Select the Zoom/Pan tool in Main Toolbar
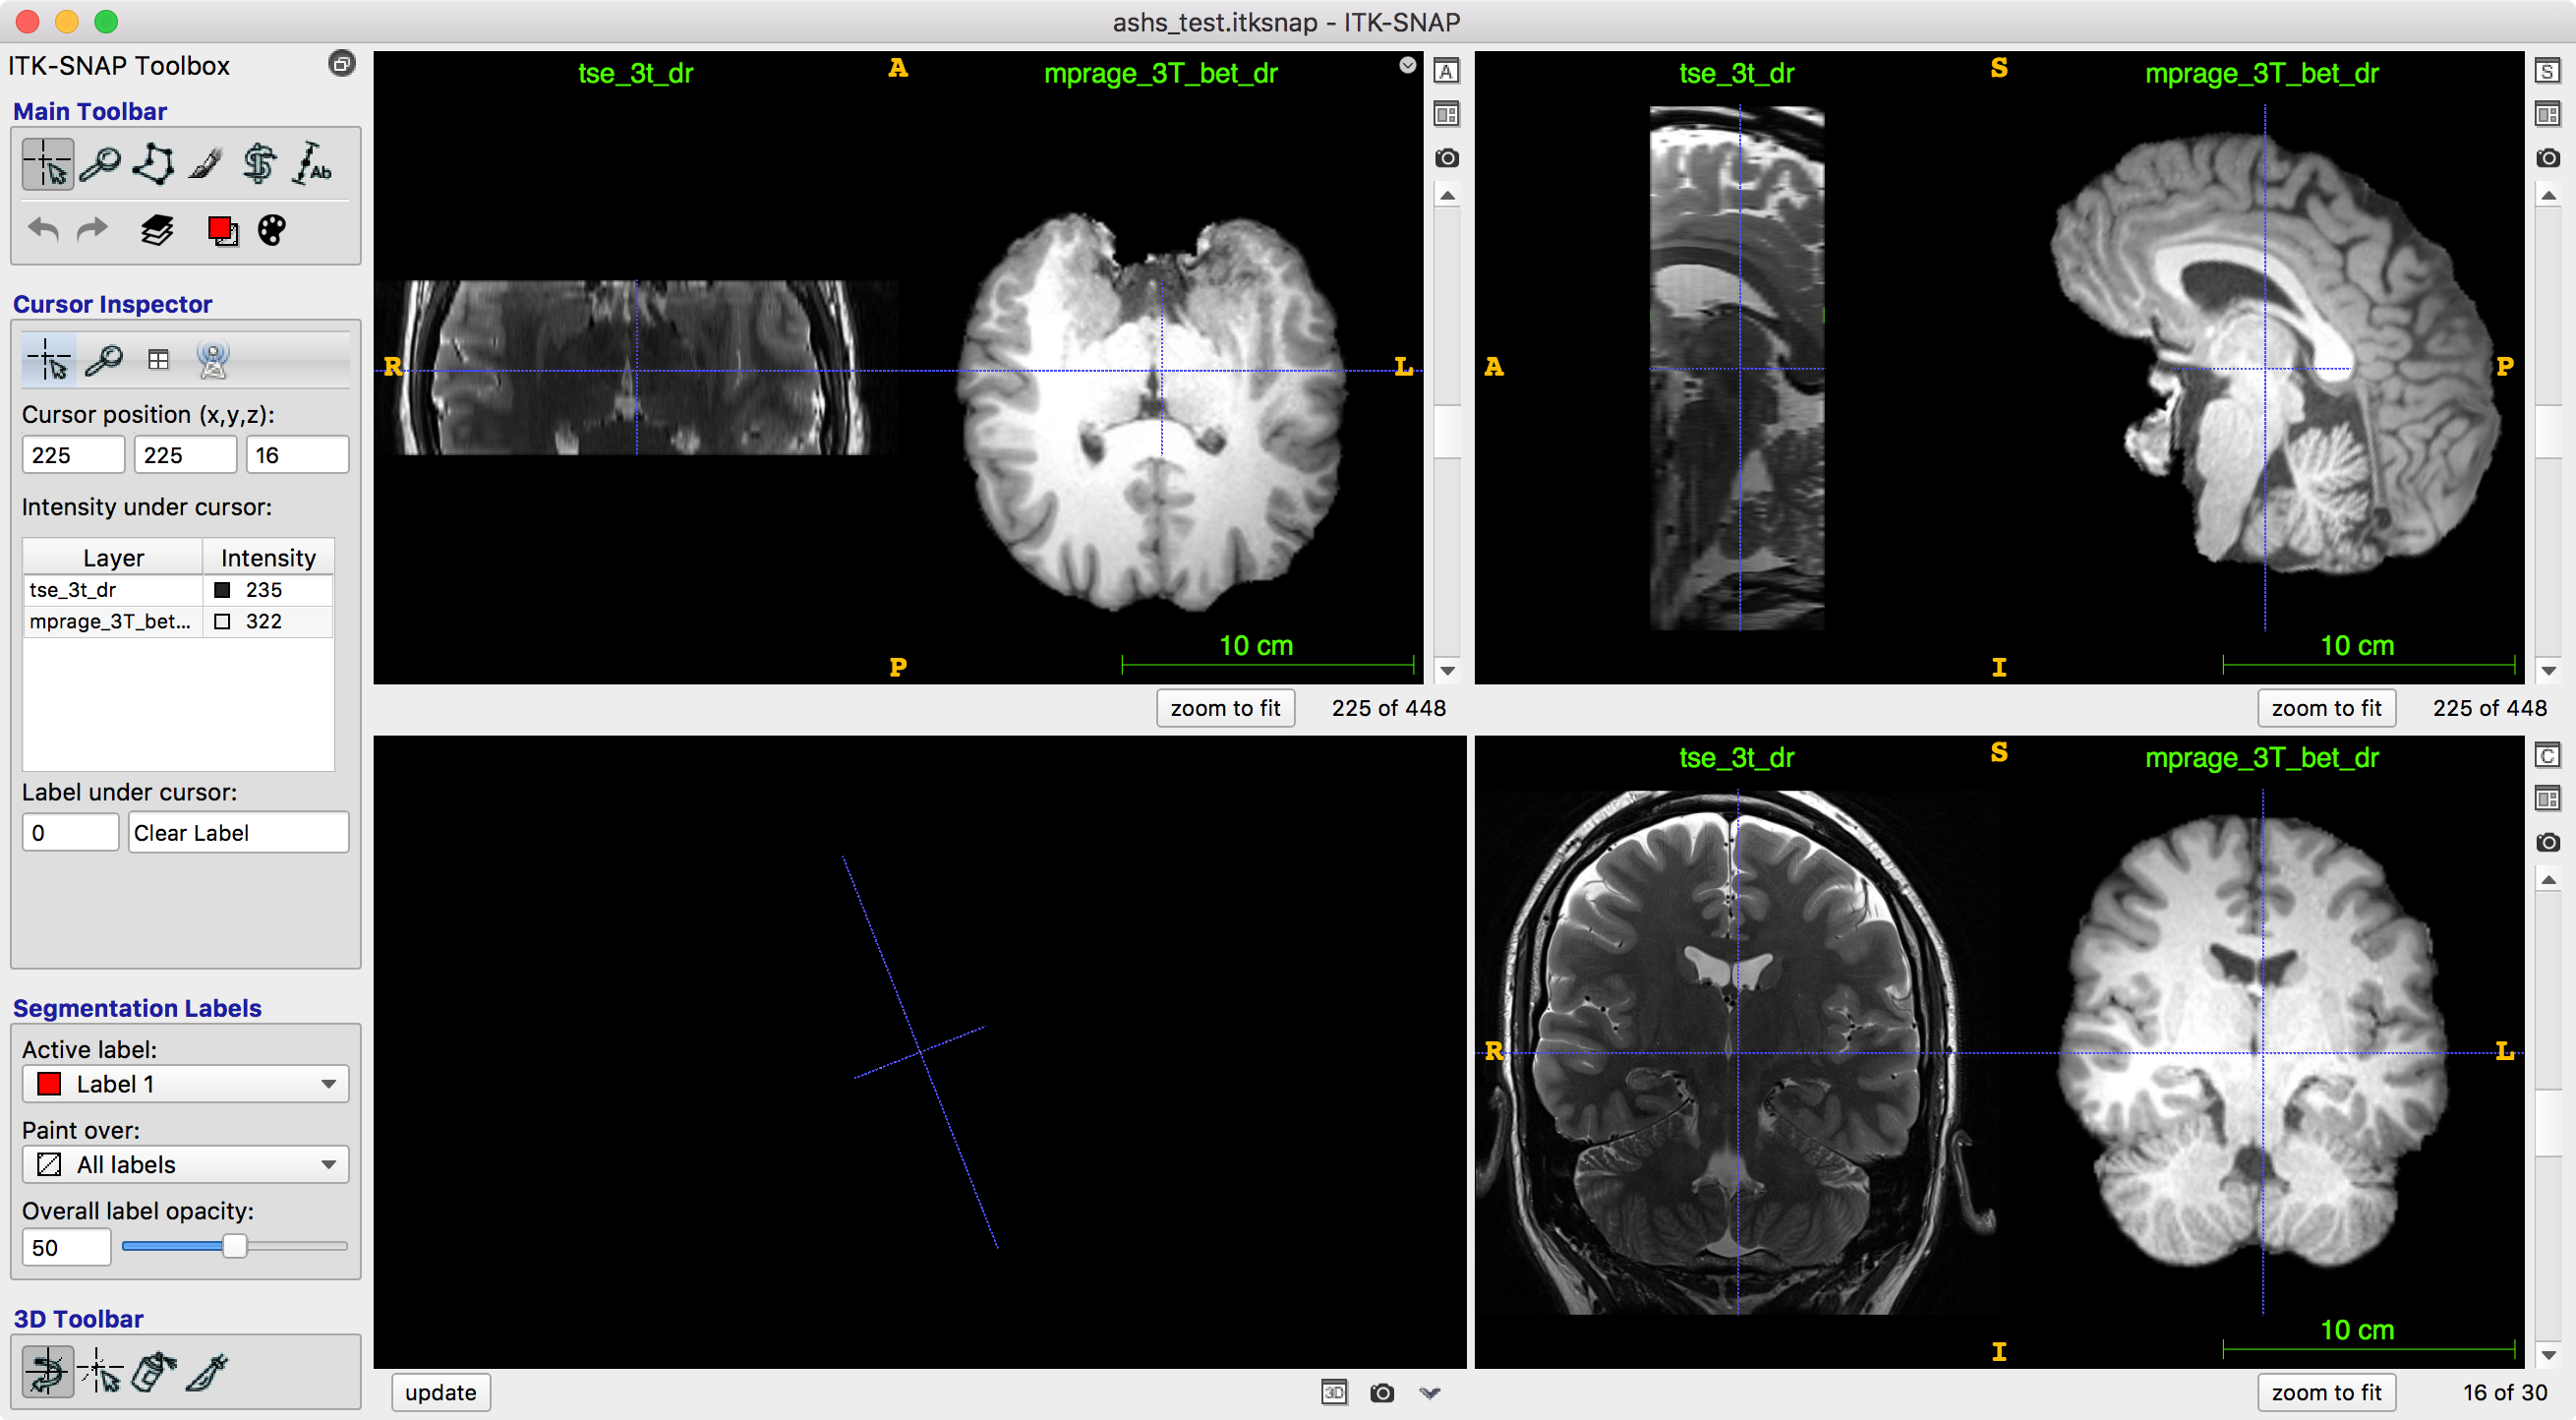This screenshot has height=1420, width=2576. [100, 163]
